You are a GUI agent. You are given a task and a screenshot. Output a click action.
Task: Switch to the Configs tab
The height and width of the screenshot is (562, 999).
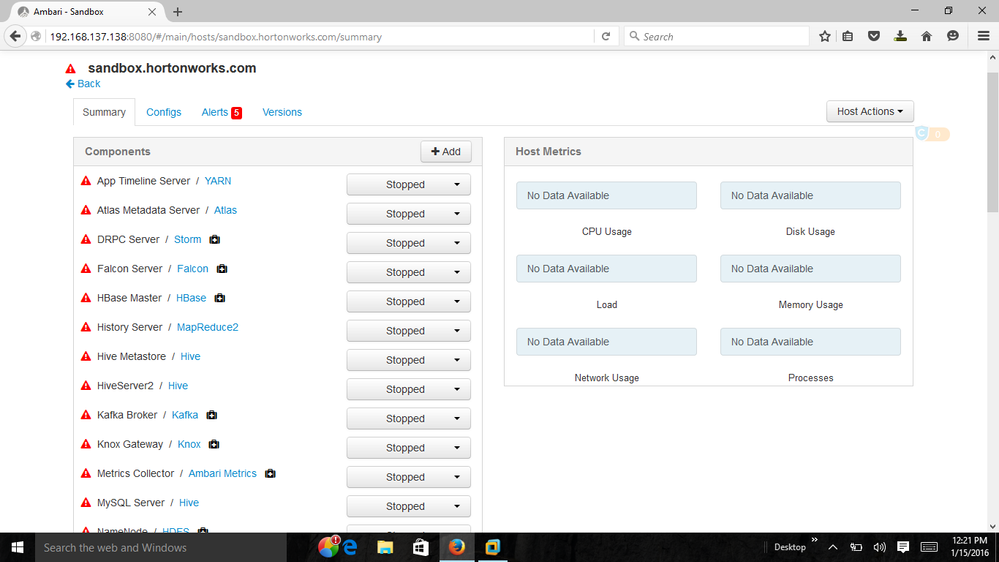click(164, 112)
